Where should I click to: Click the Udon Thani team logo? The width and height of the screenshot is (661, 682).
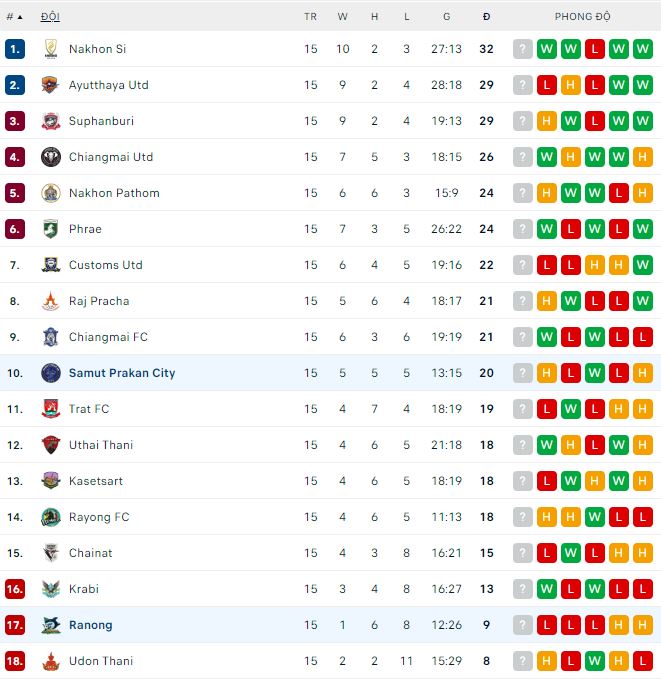(51, 661)
